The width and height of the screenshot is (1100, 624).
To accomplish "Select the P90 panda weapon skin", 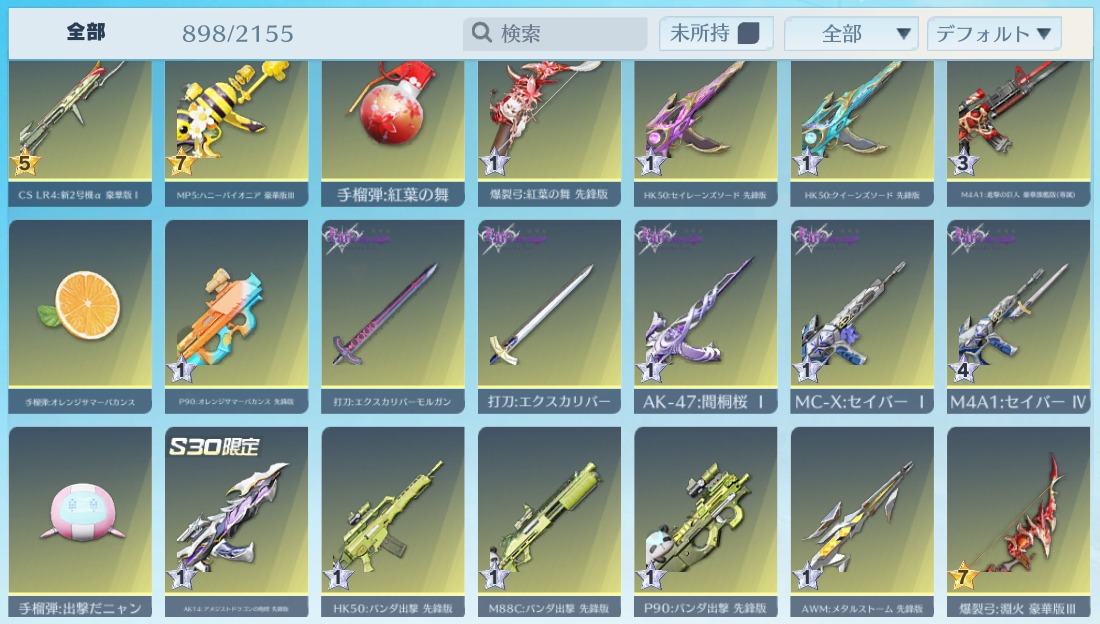I will coord(706,522).
